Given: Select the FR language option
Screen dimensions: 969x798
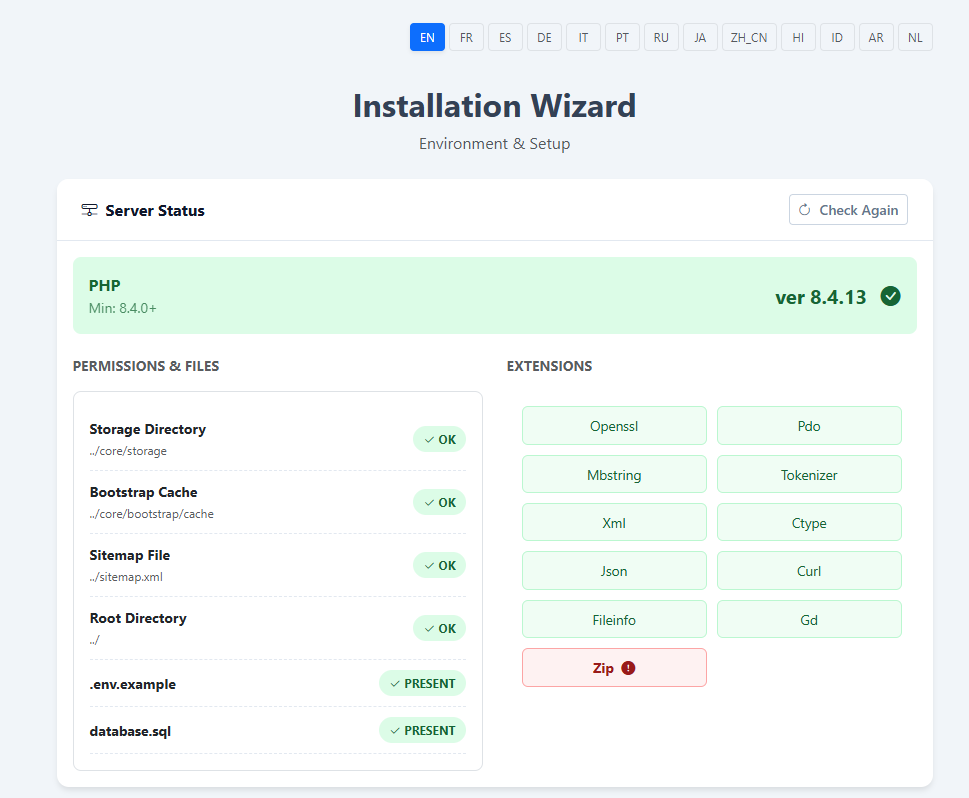Looking at the screenshot, I should (x=466, y=37).
